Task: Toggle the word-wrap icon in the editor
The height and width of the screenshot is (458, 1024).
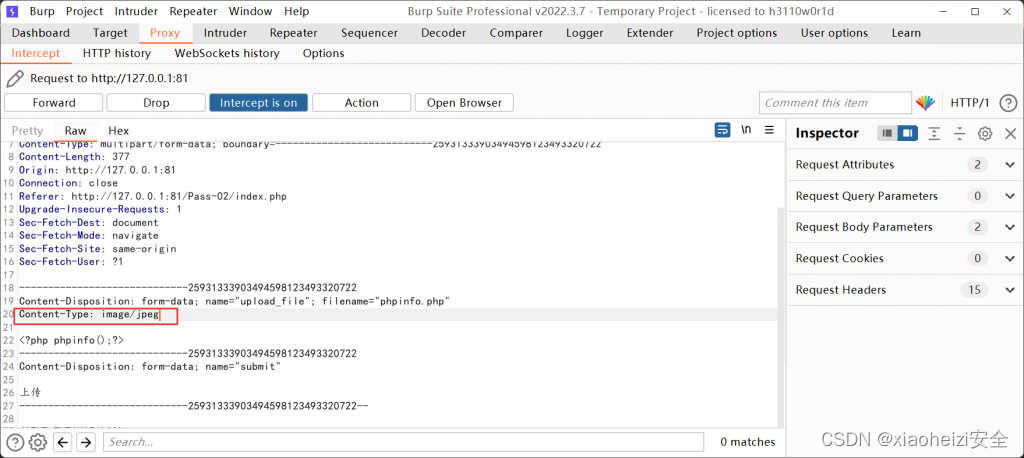Action: [x=723, y=129]
